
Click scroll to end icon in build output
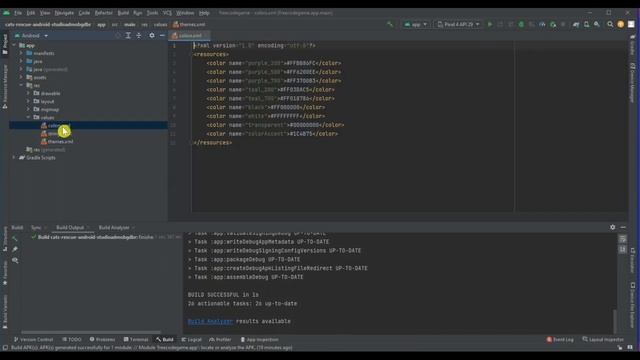[x=622, y=249]
